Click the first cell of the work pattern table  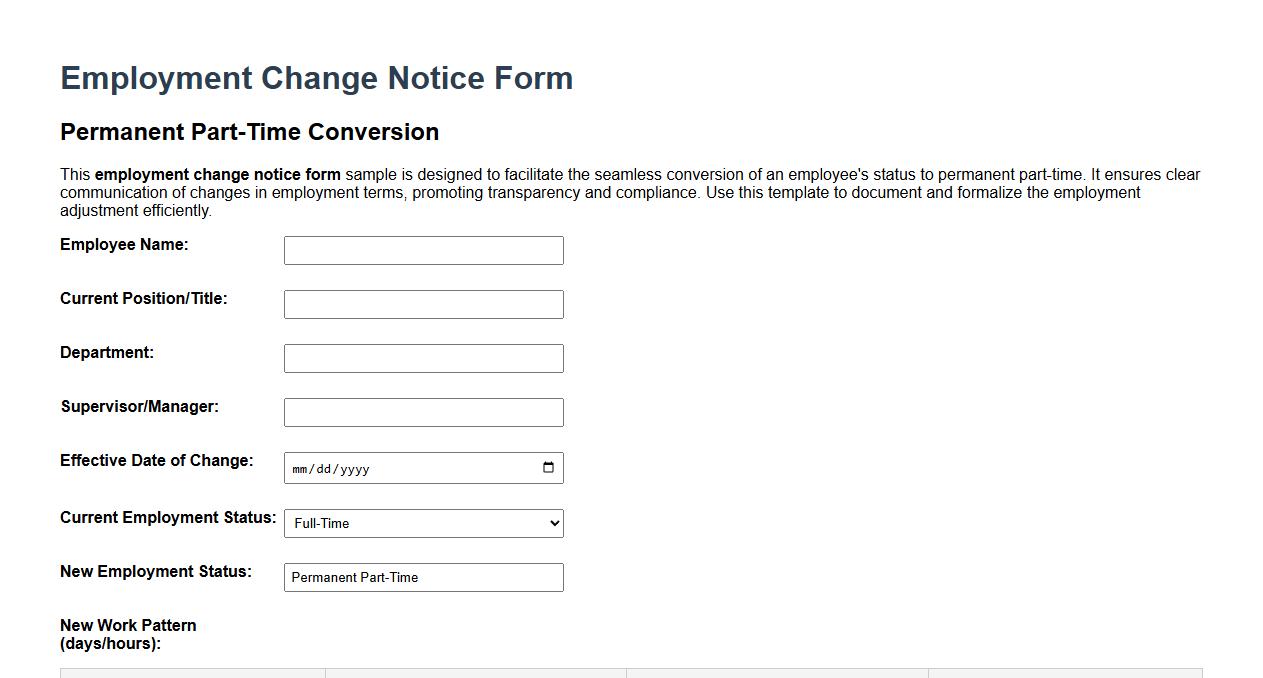(x=193, y=673)
